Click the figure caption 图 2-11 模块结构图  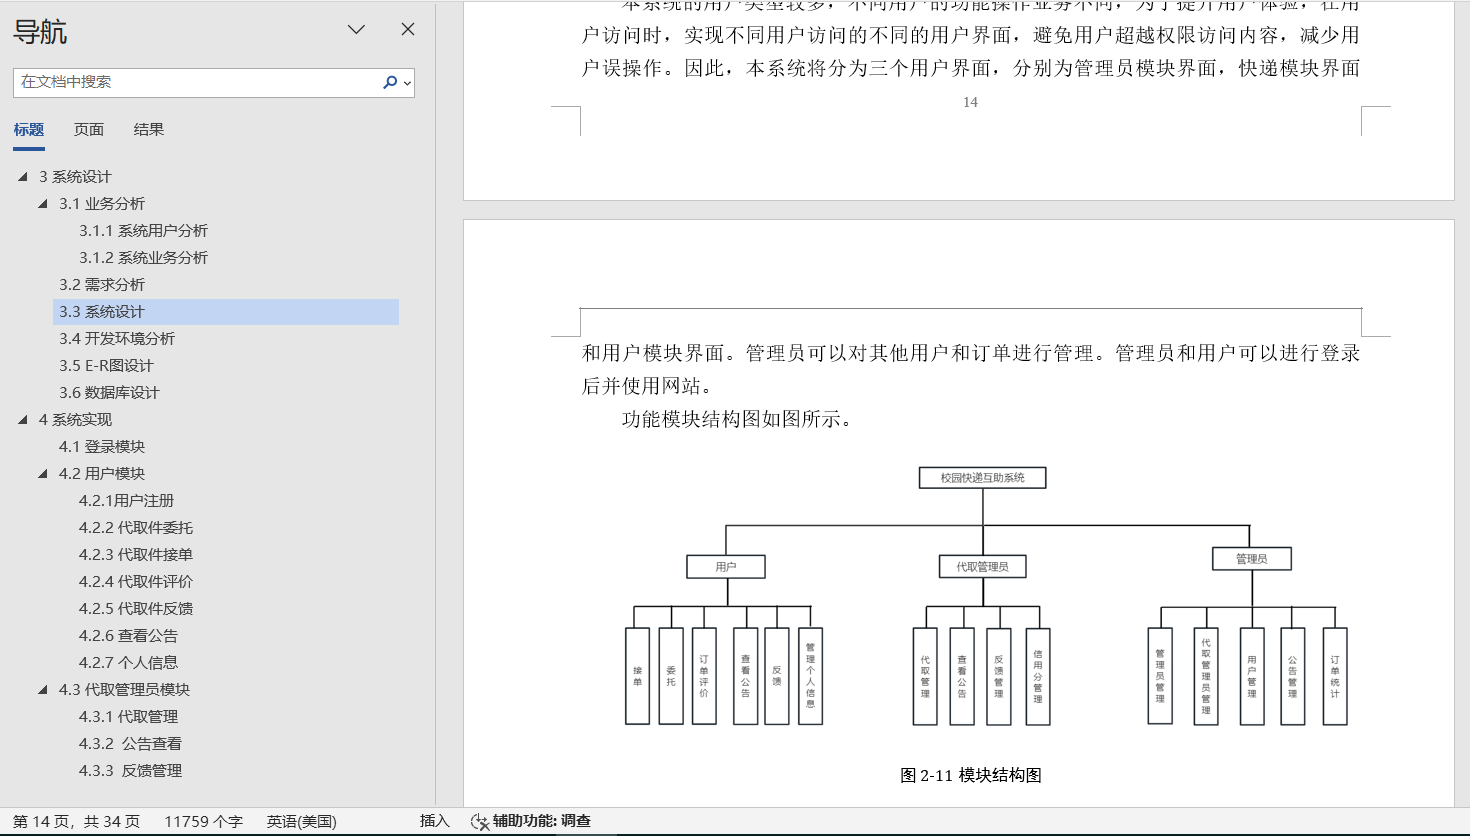click(x=971, y=775)
